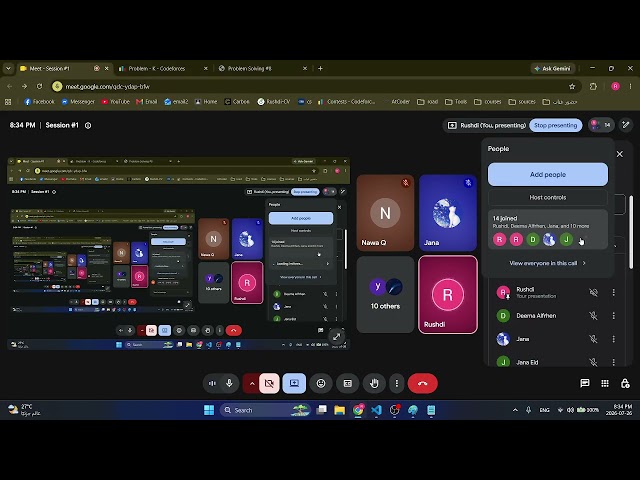Open the annotation sparkle pen icon
The width and height of the screenshot is (640, 480).
coord(626,125)
